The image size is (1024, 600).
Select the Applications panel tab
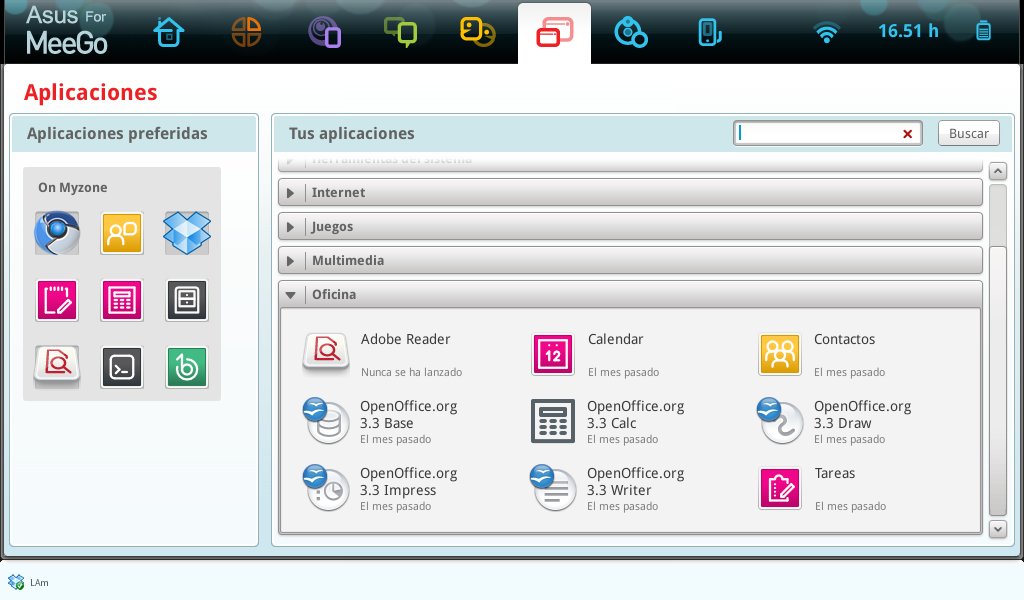point(554,33)
